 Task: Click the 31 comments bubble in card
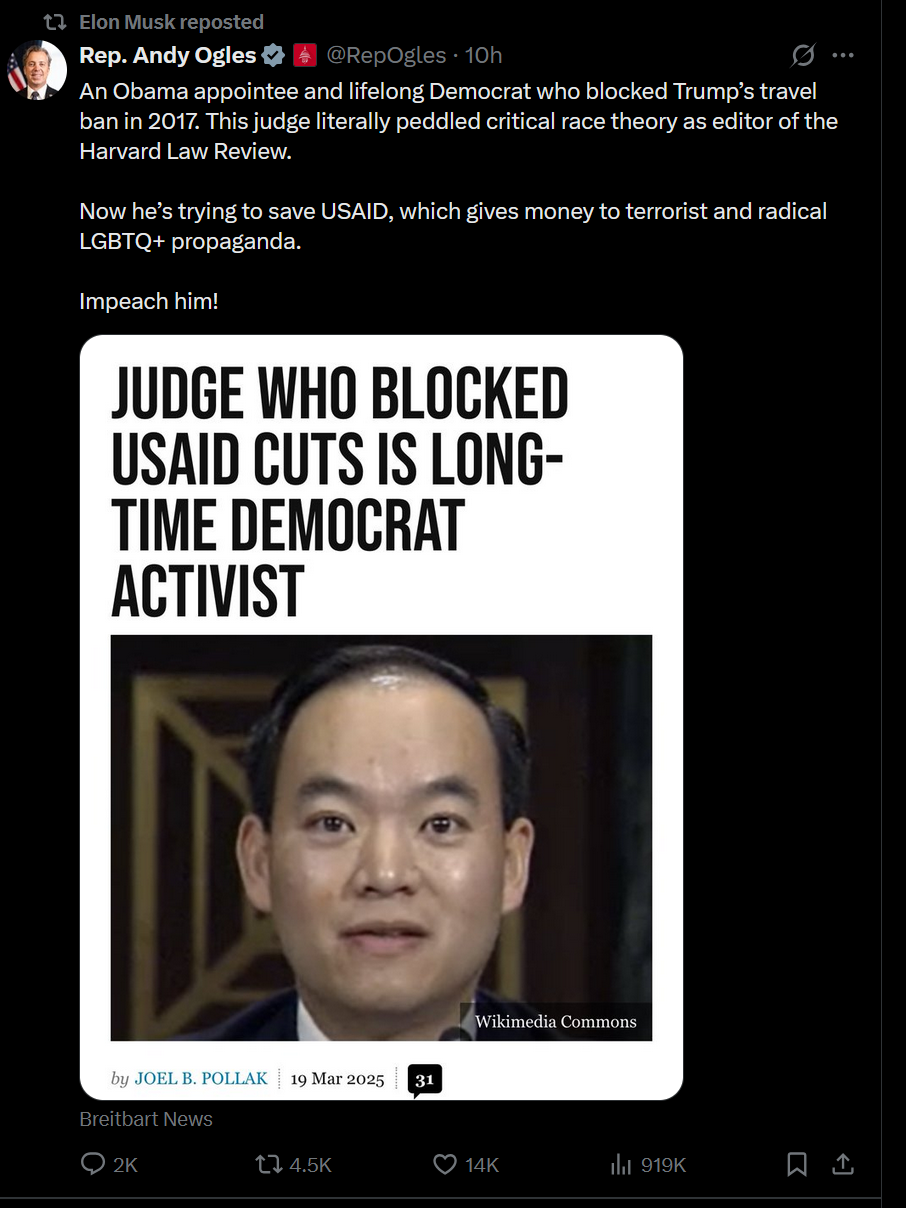(425, 1080)
